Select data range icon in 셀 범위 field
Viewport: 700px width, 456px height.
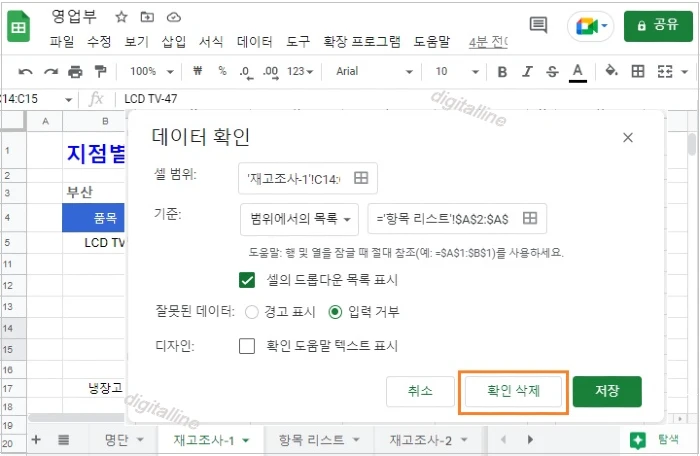click(361, 178)
